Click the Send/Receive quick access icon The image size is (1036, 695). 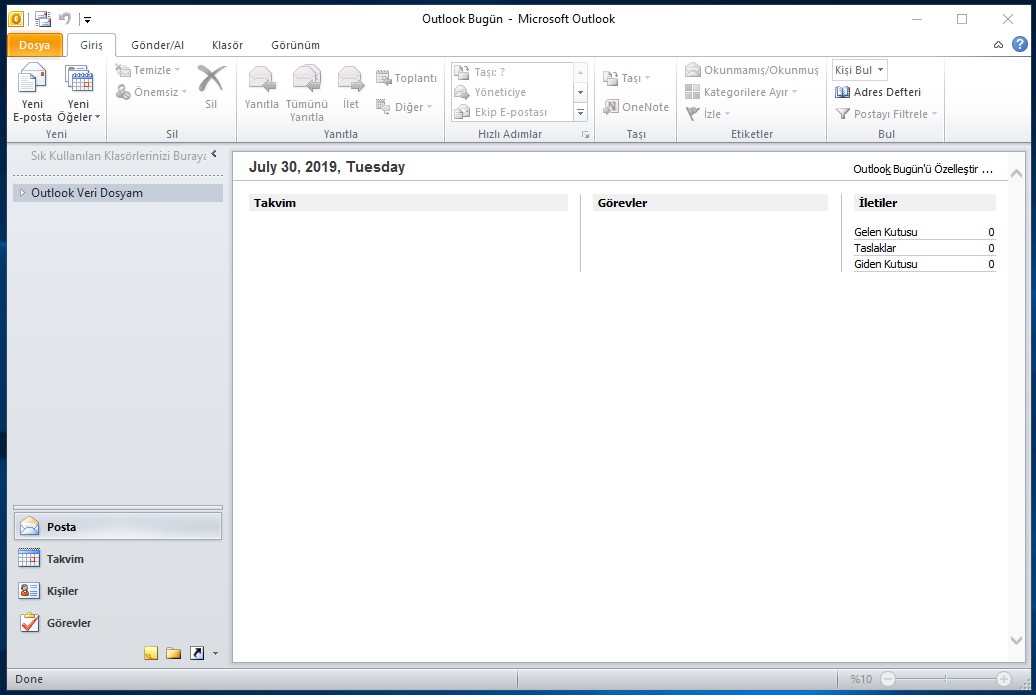point(42,18)
